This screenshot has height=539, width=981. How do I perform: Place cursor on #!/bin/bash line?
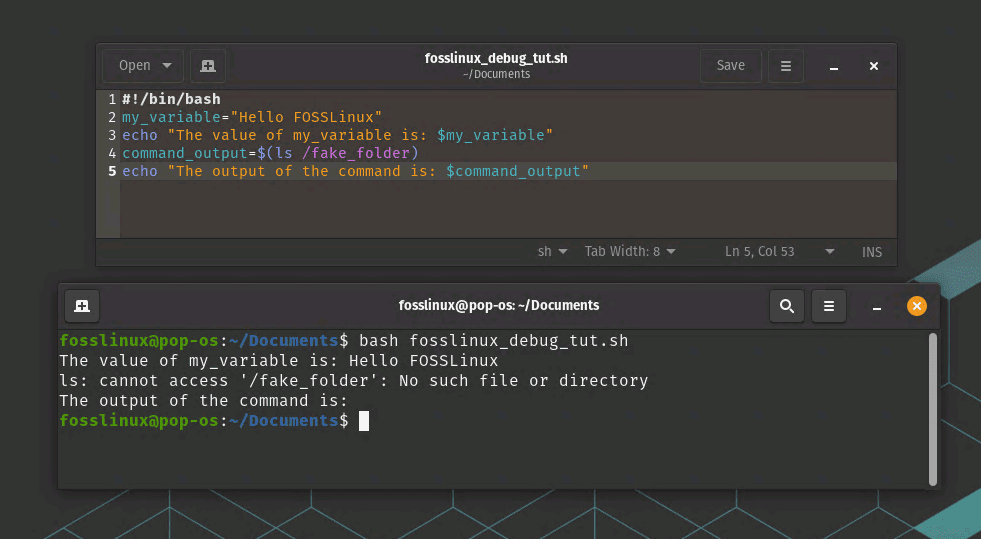coord(171,99)
